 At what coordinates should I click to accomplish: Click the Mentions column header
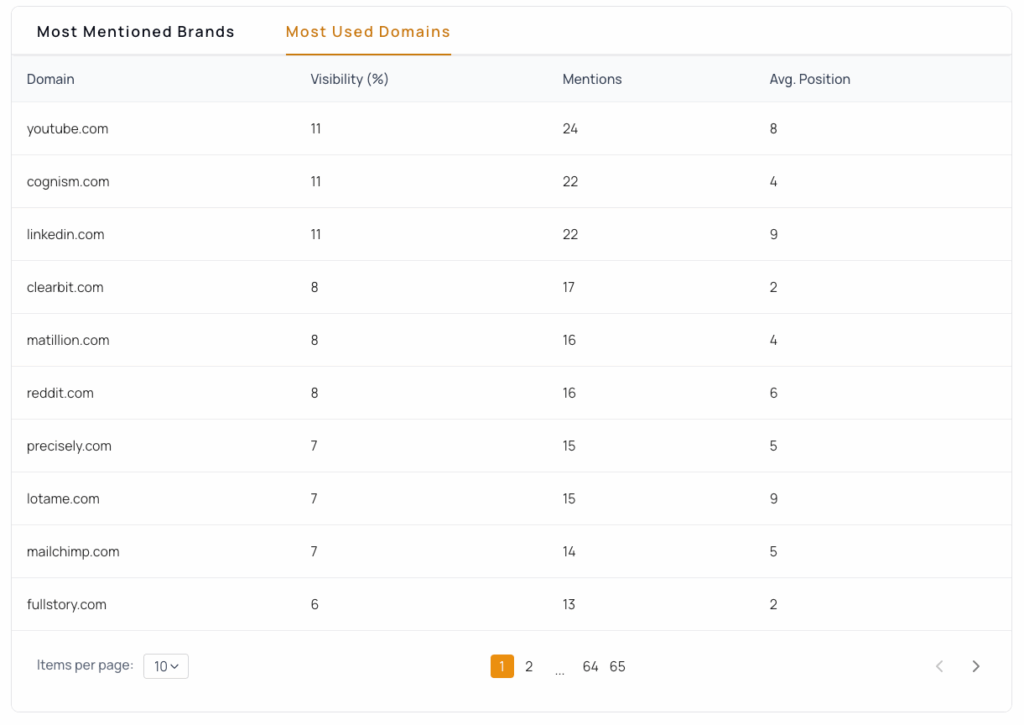(x=592, y=79)
